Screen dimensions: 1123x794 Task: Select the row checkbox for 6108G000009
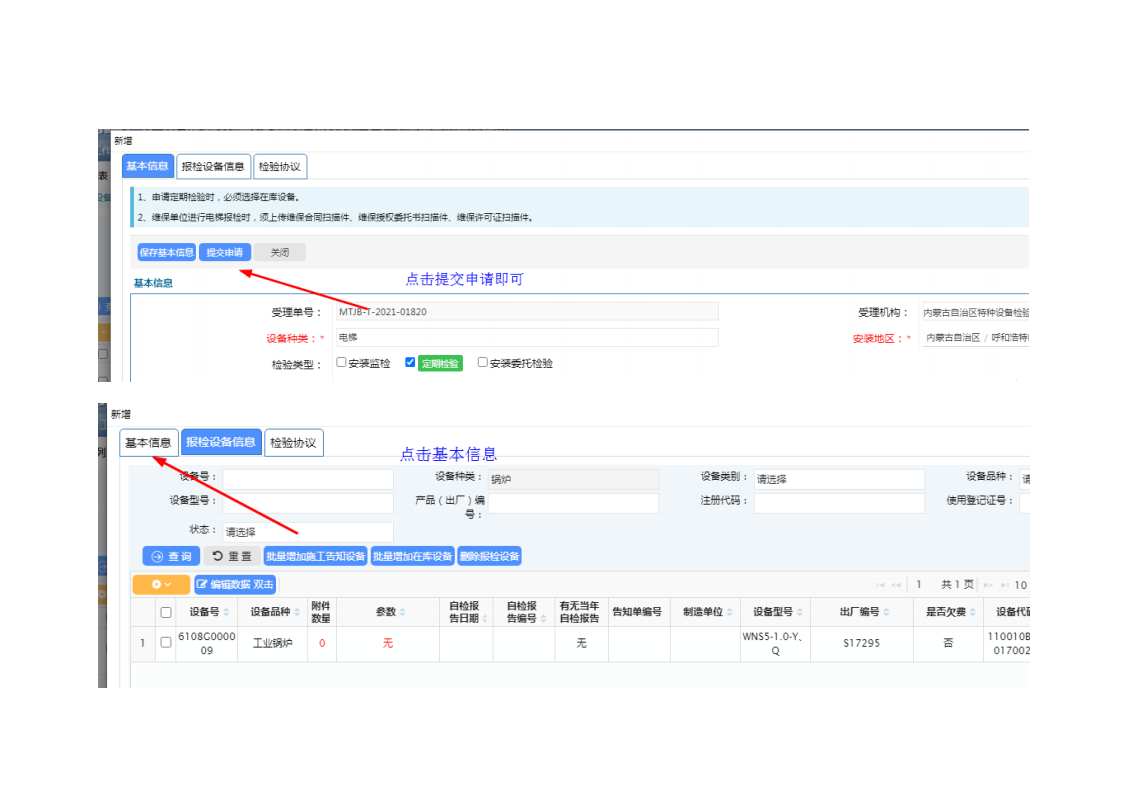coord(166,642)
